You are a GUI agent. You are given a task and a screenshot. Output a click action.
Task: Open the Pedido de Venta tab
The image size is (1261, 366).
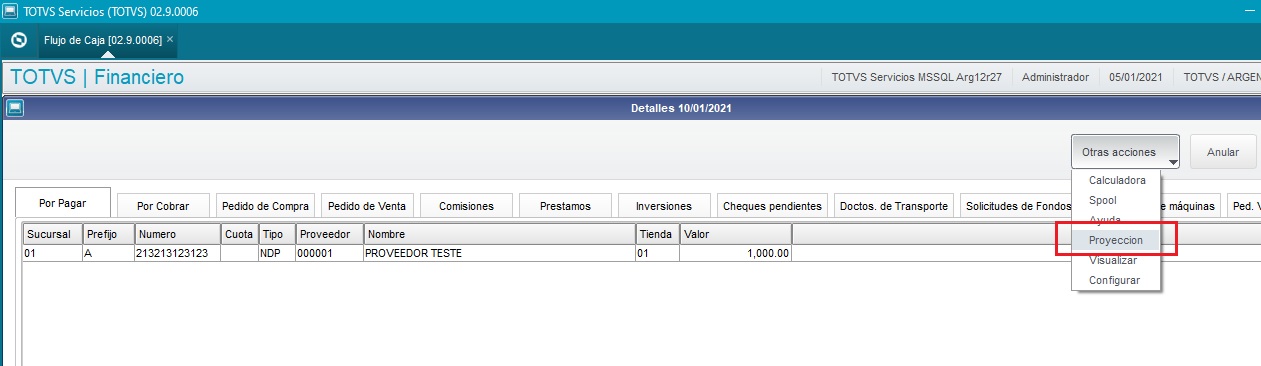pos(367,206)
